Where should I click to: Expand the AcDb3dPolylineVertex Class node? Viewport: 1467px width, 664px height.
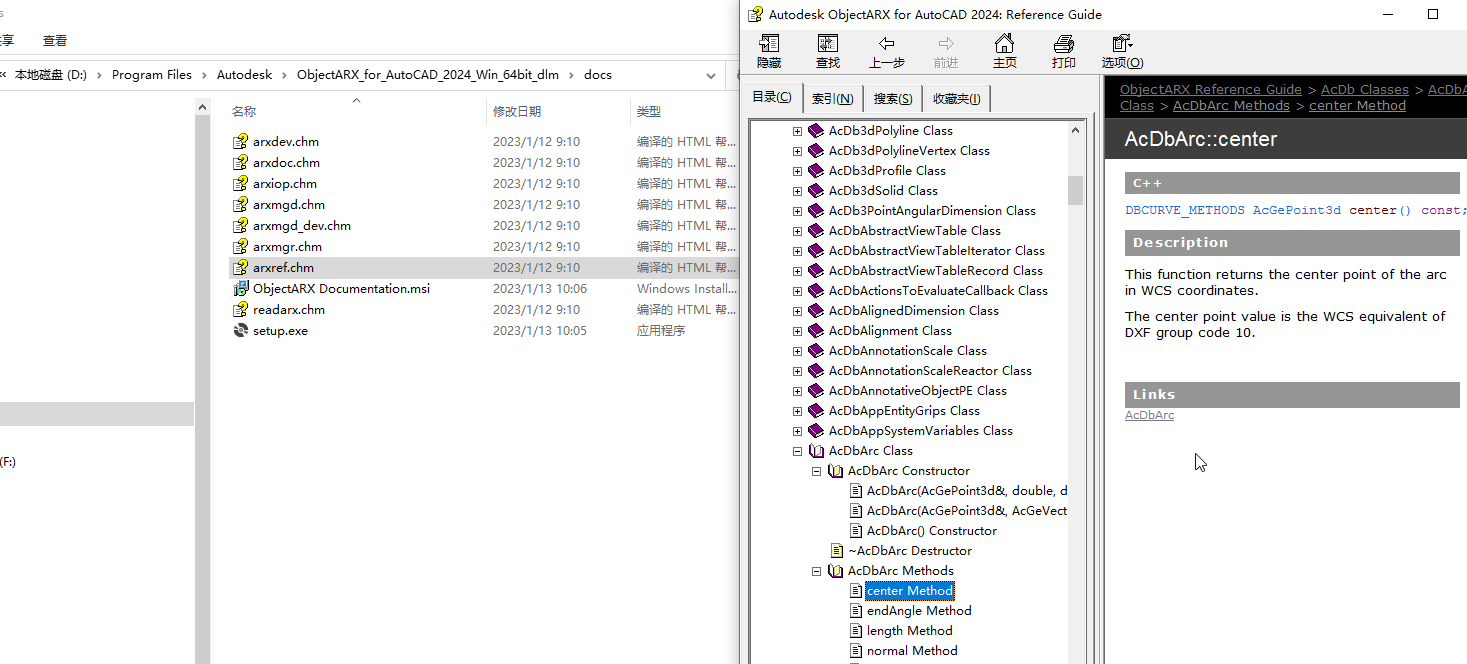pyautogui.click(x=797, y=151)
